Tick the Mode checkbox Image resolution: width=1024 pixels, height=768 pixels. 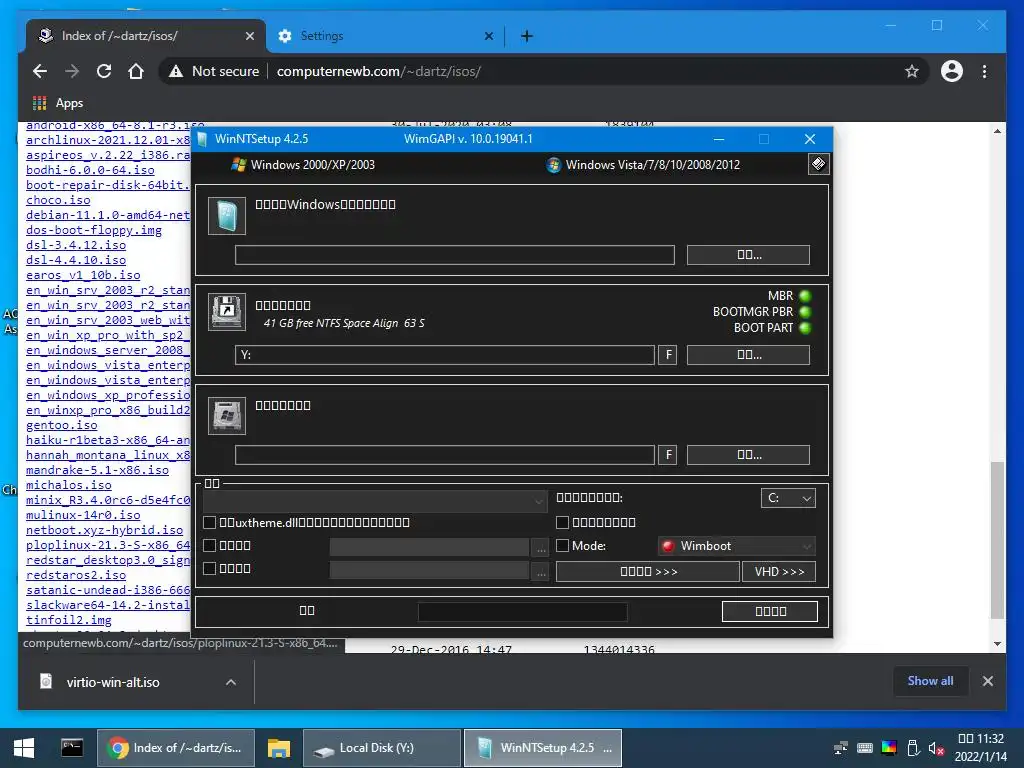(x=562, y=545)
